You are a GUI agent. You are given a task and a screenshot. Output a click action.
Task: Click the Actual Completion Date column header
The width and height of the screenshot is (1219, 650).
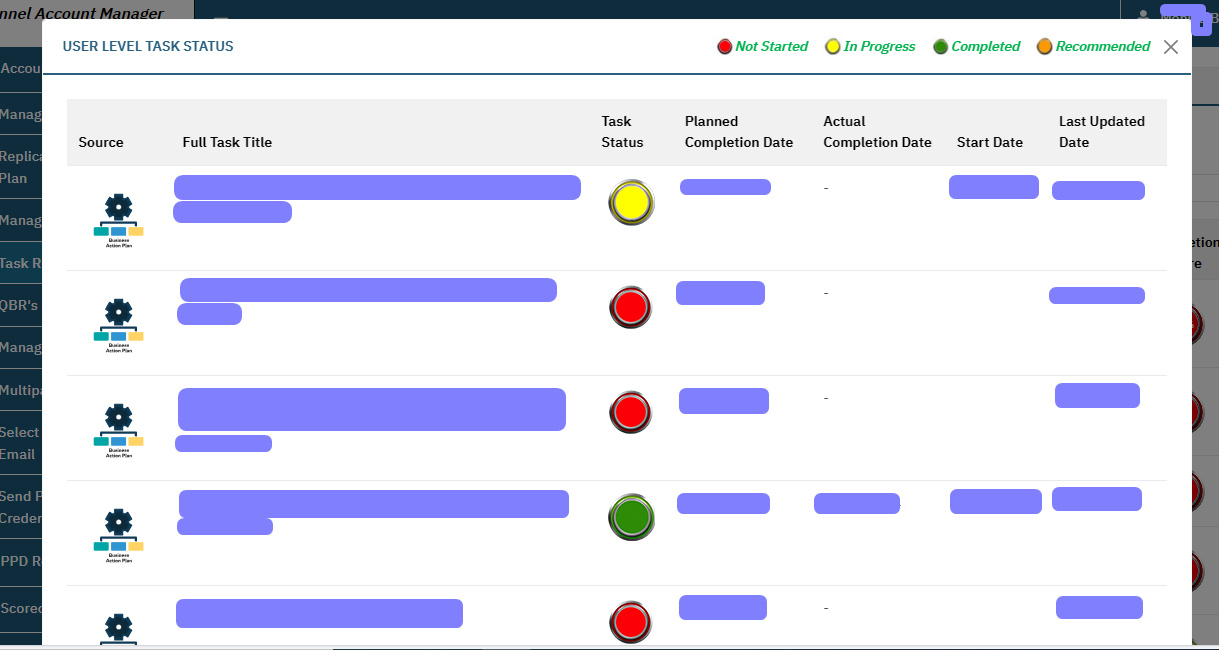point(877,132)
